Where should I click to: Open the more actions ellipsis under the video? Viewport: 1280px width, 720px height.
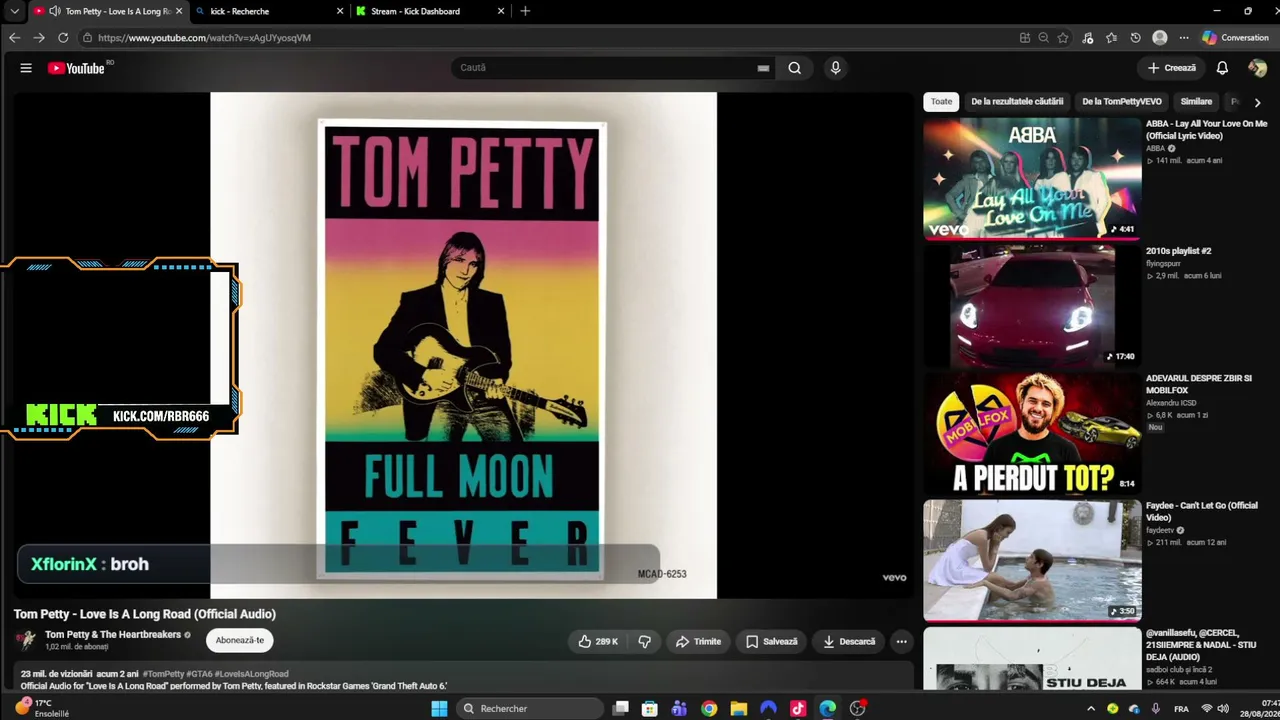[x=901, y=641]
